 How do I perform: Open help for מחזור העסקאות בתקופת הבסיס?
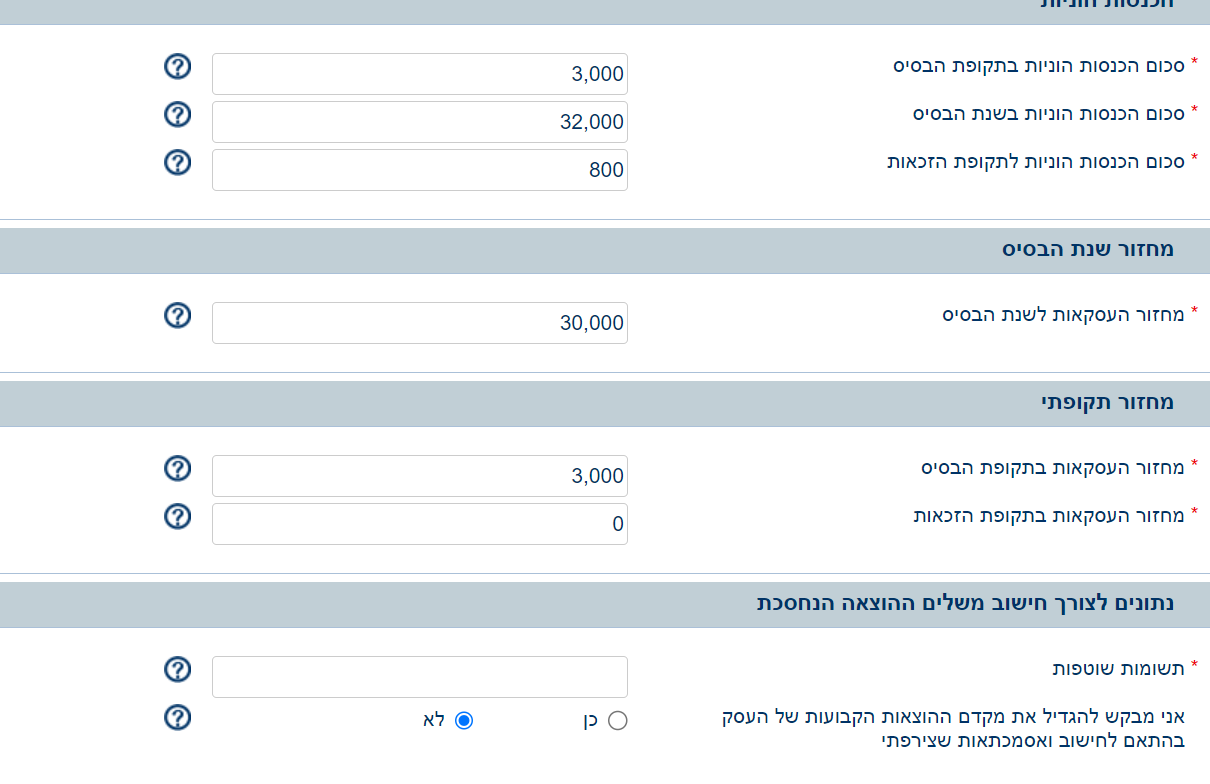pos(177,469)
